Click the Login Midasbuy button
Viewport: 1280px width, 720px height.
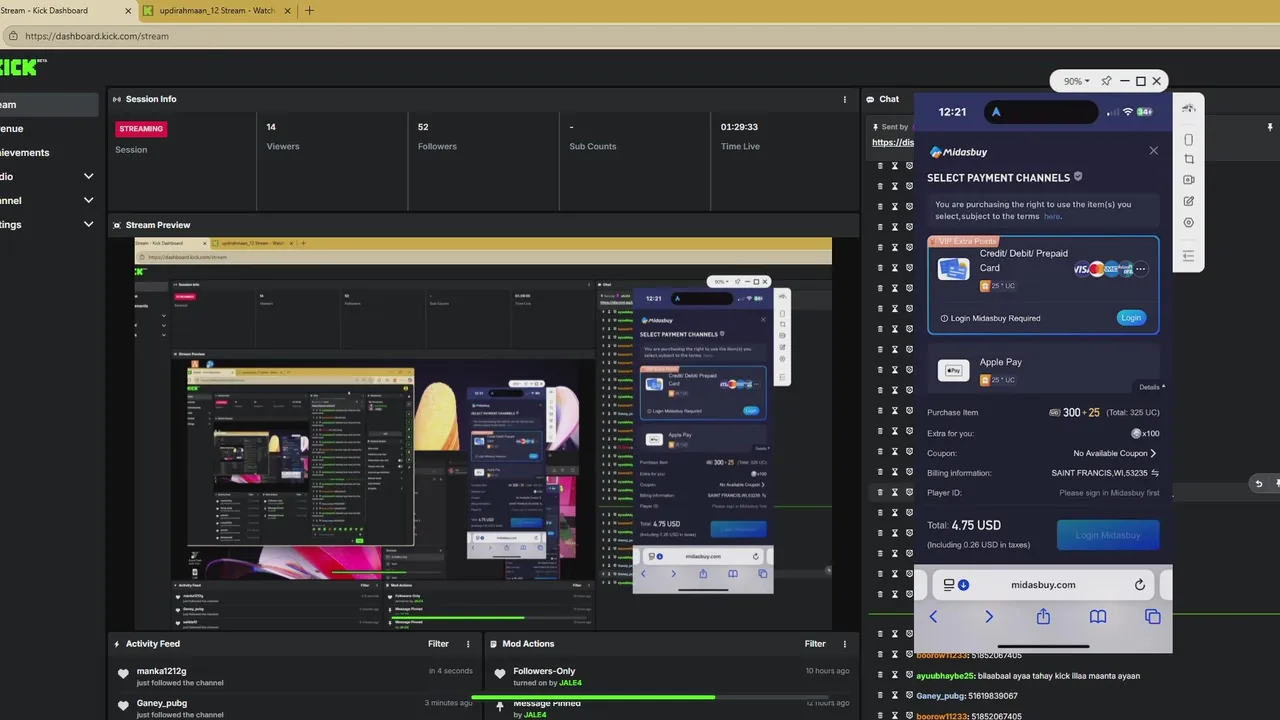(x=1108, y=535)
